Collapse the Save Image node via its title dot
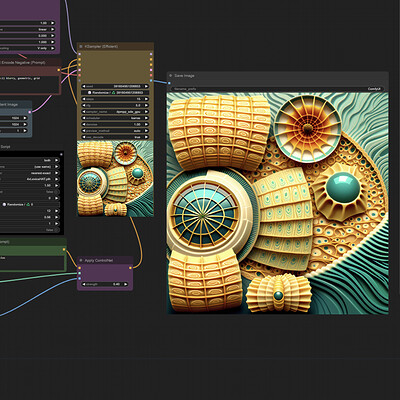Image resolution: width=400 pixels, height=400 pixels. pos(171,76)
